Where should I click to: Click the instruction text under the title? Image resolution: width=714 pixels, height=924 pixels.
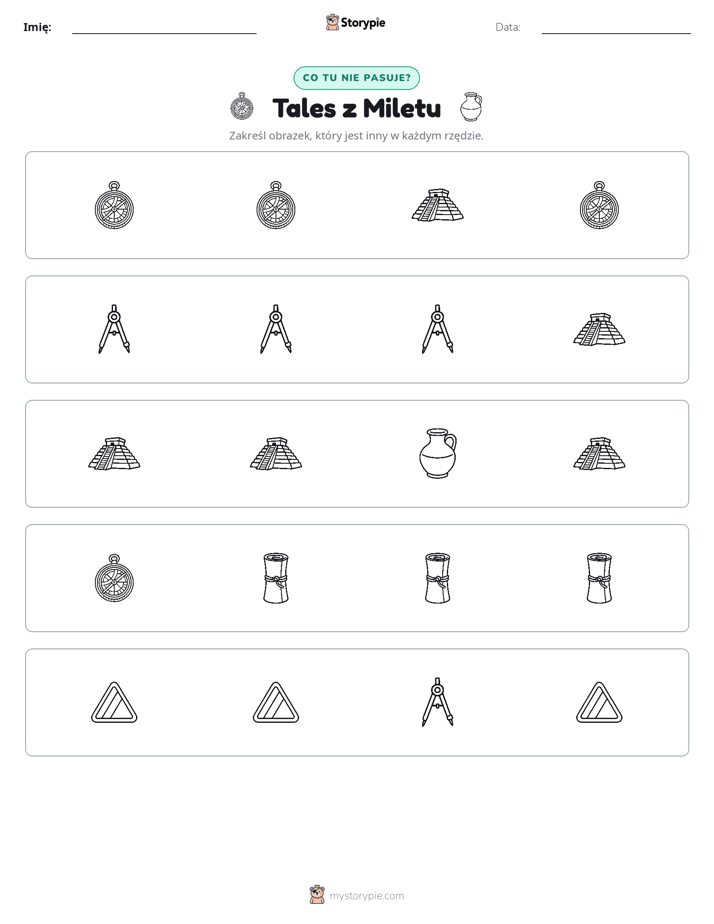click(356, 136)
